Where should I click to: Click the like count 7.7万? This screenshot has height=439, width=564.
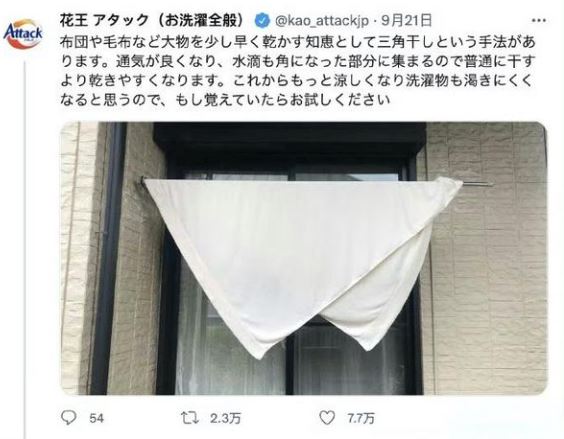pyautogui.click(x=361, y=418)
